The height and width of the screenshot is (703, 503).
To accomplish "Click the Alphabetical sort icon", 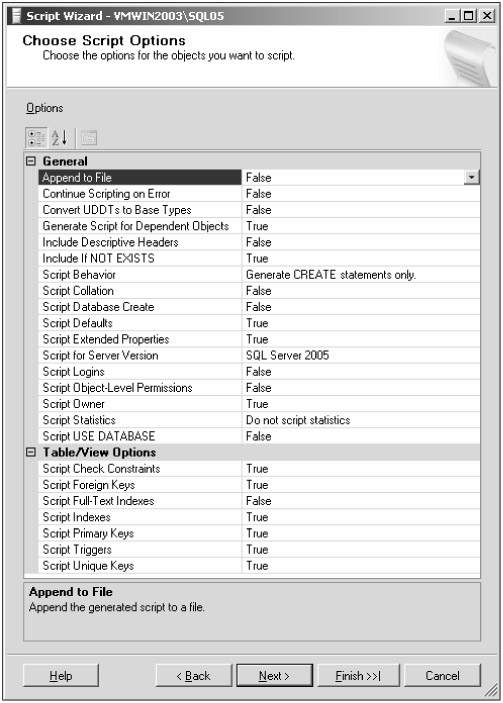I will [60, 138].
